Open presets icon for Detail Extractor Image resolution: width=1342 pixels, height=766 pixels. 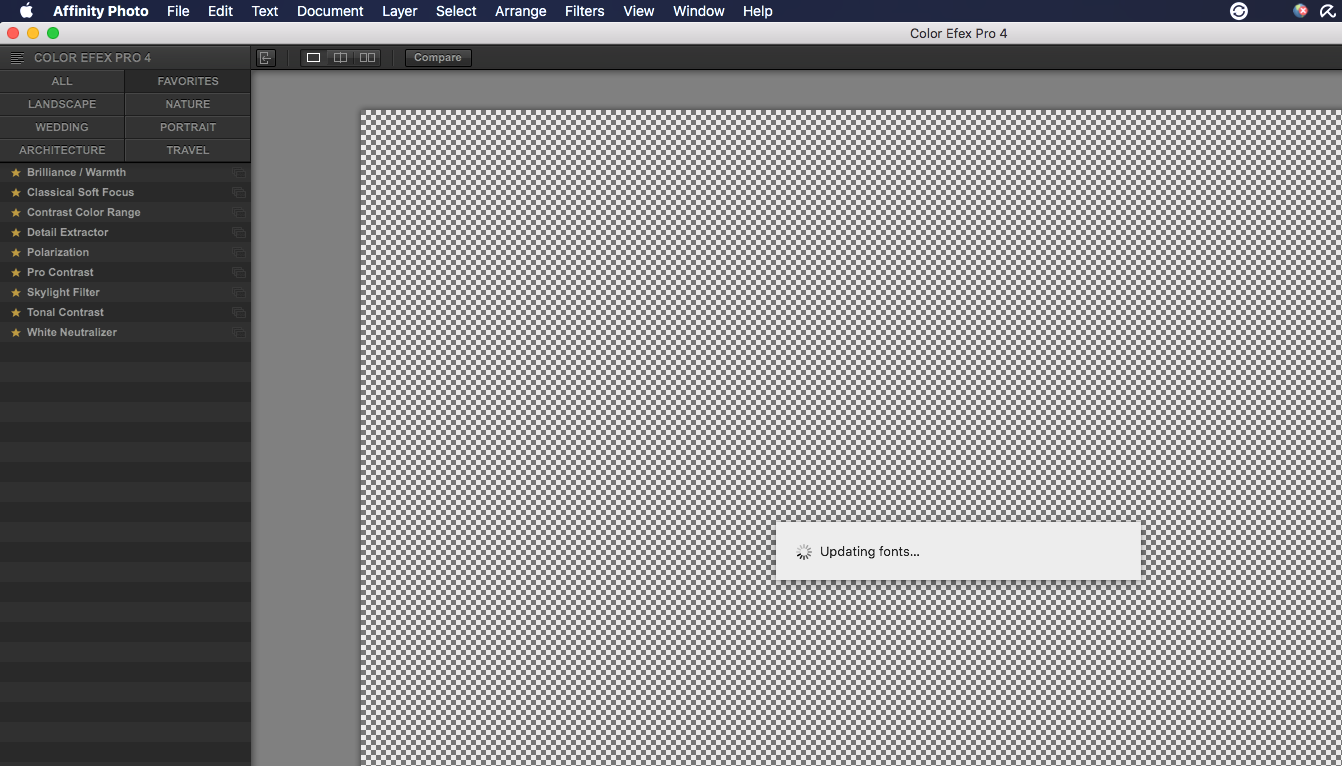pos(239,233)
